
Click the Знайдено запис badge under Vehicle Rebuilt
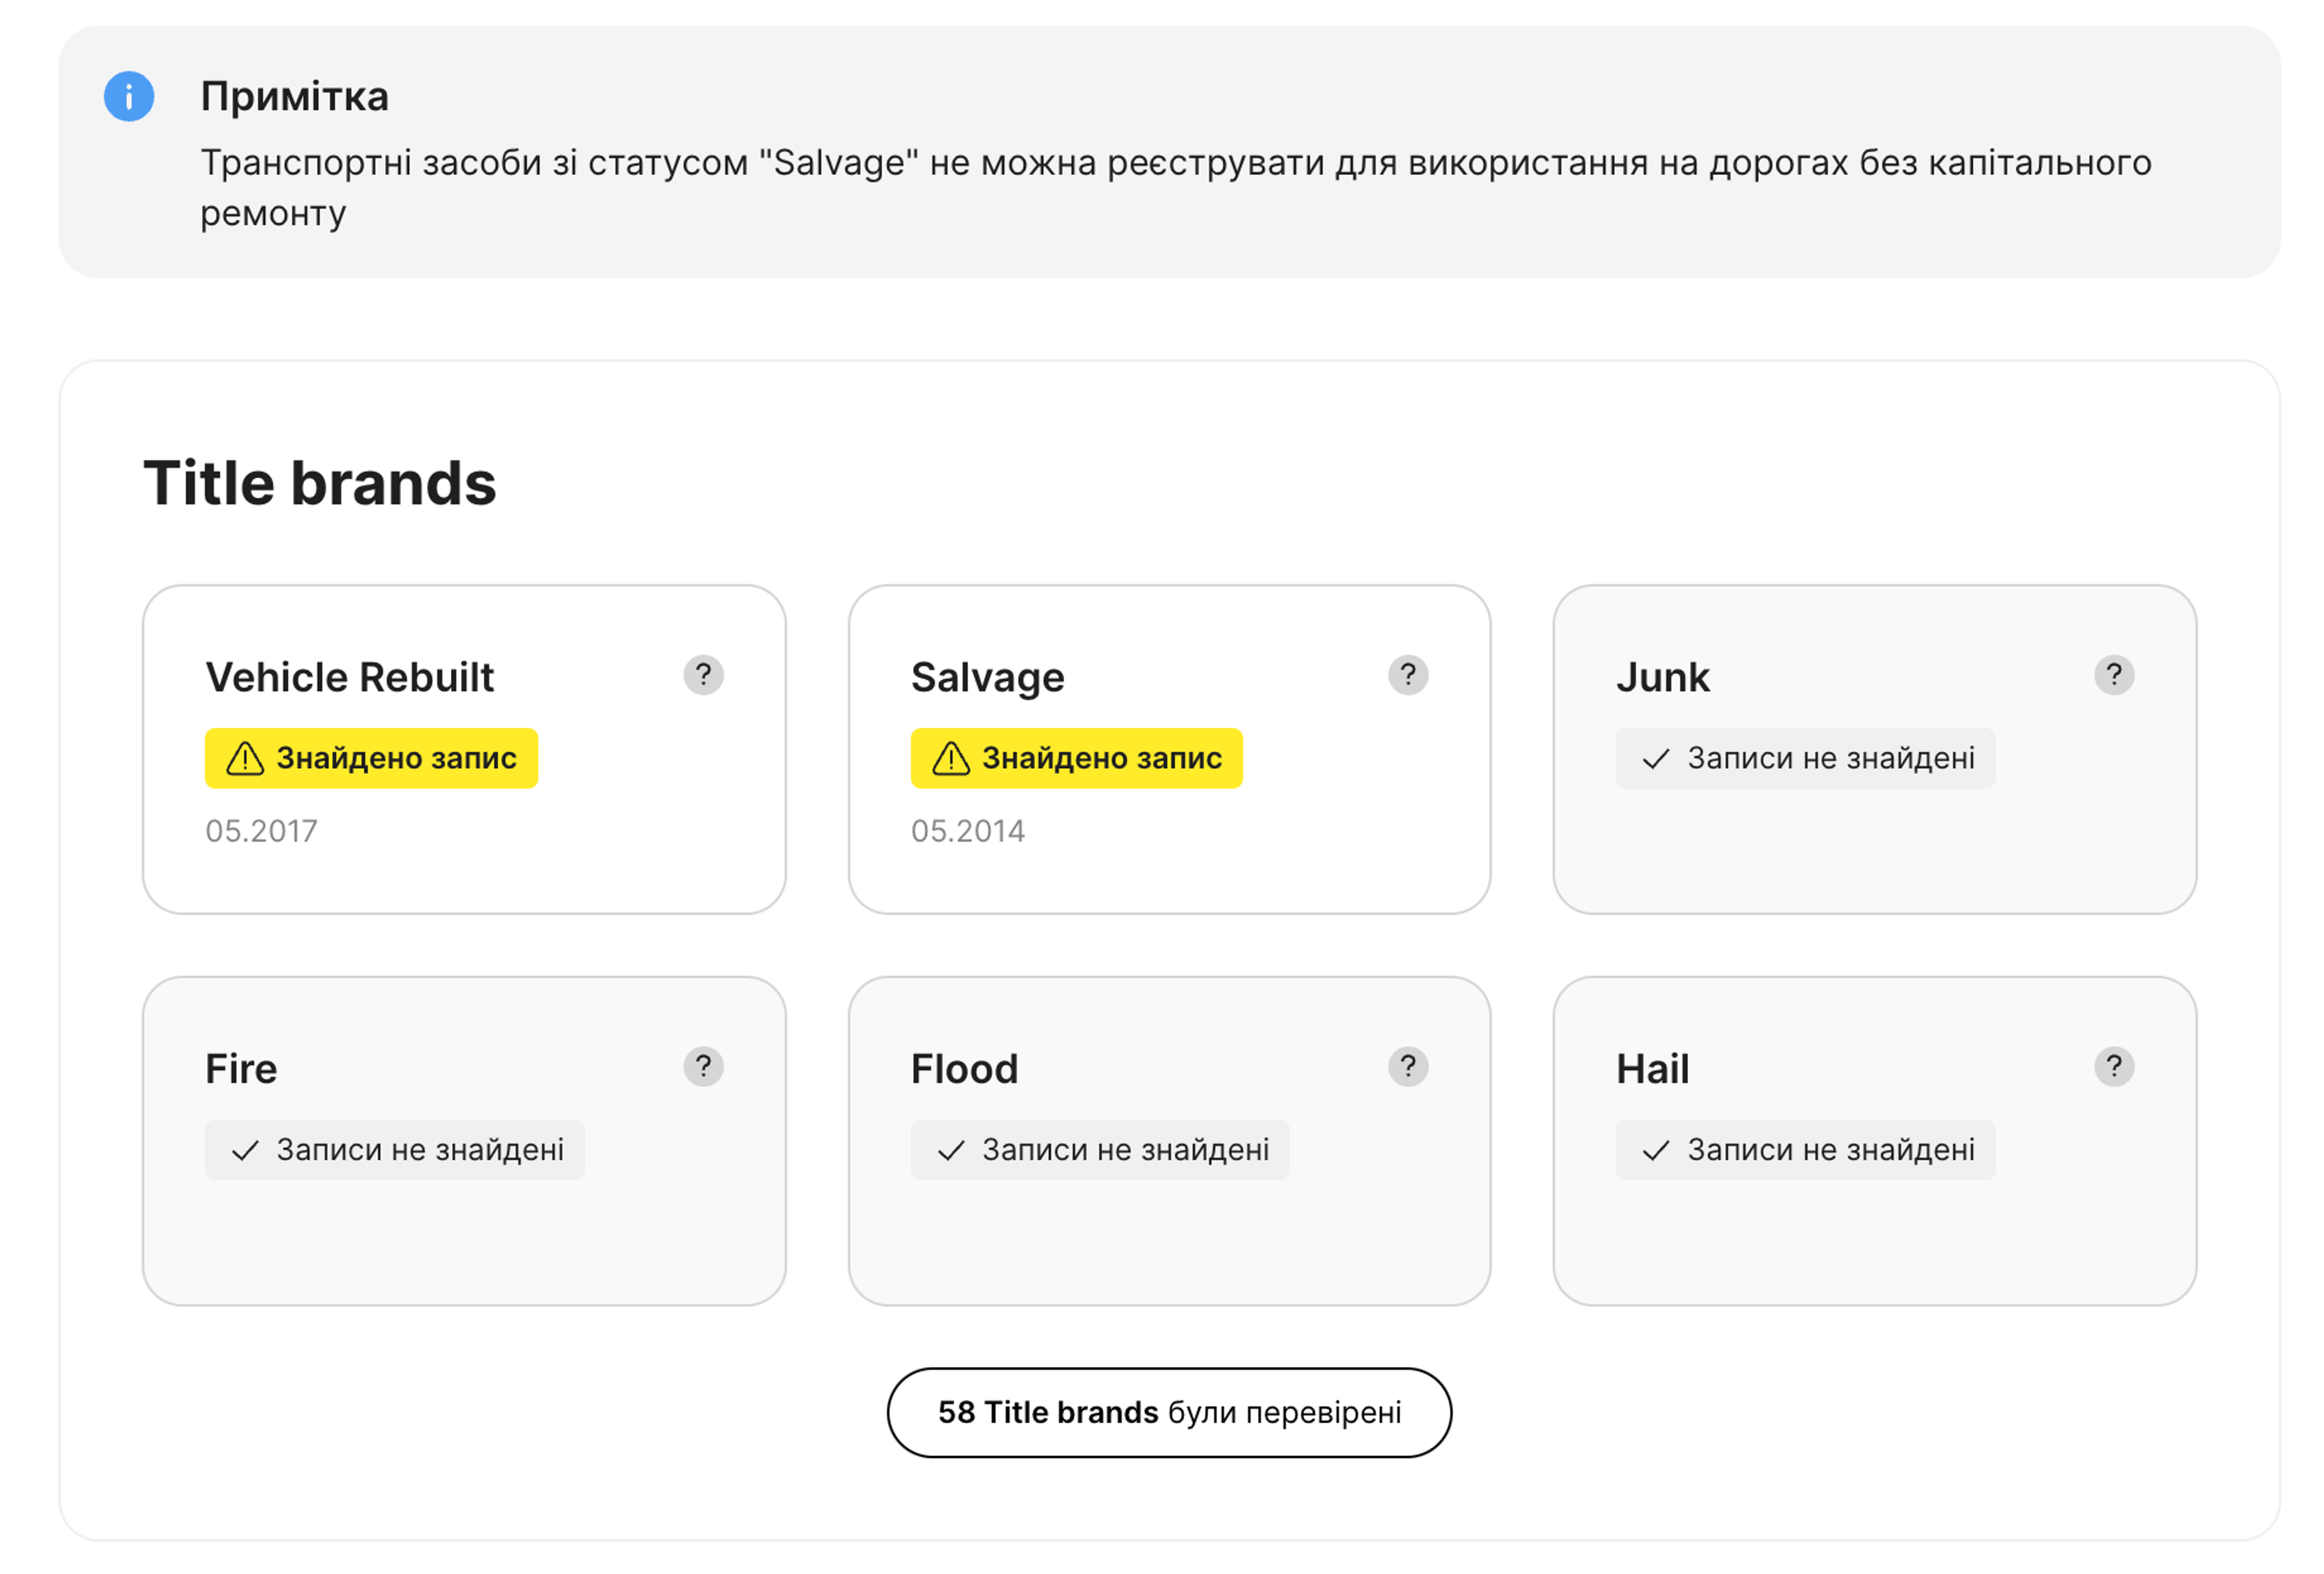click(x=371, y=758)
